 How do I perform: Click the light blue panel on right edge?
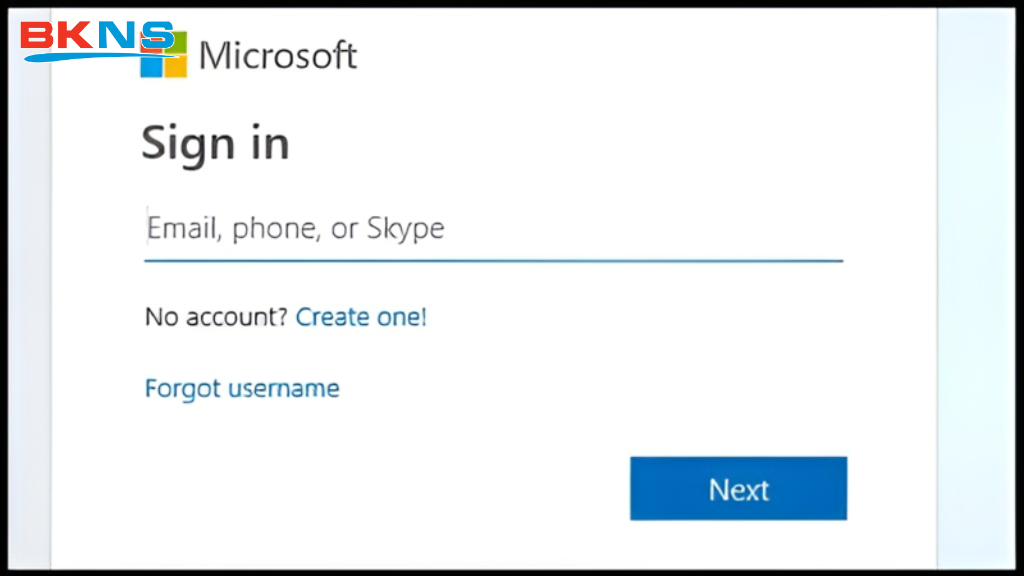click(x=978, y=300)
